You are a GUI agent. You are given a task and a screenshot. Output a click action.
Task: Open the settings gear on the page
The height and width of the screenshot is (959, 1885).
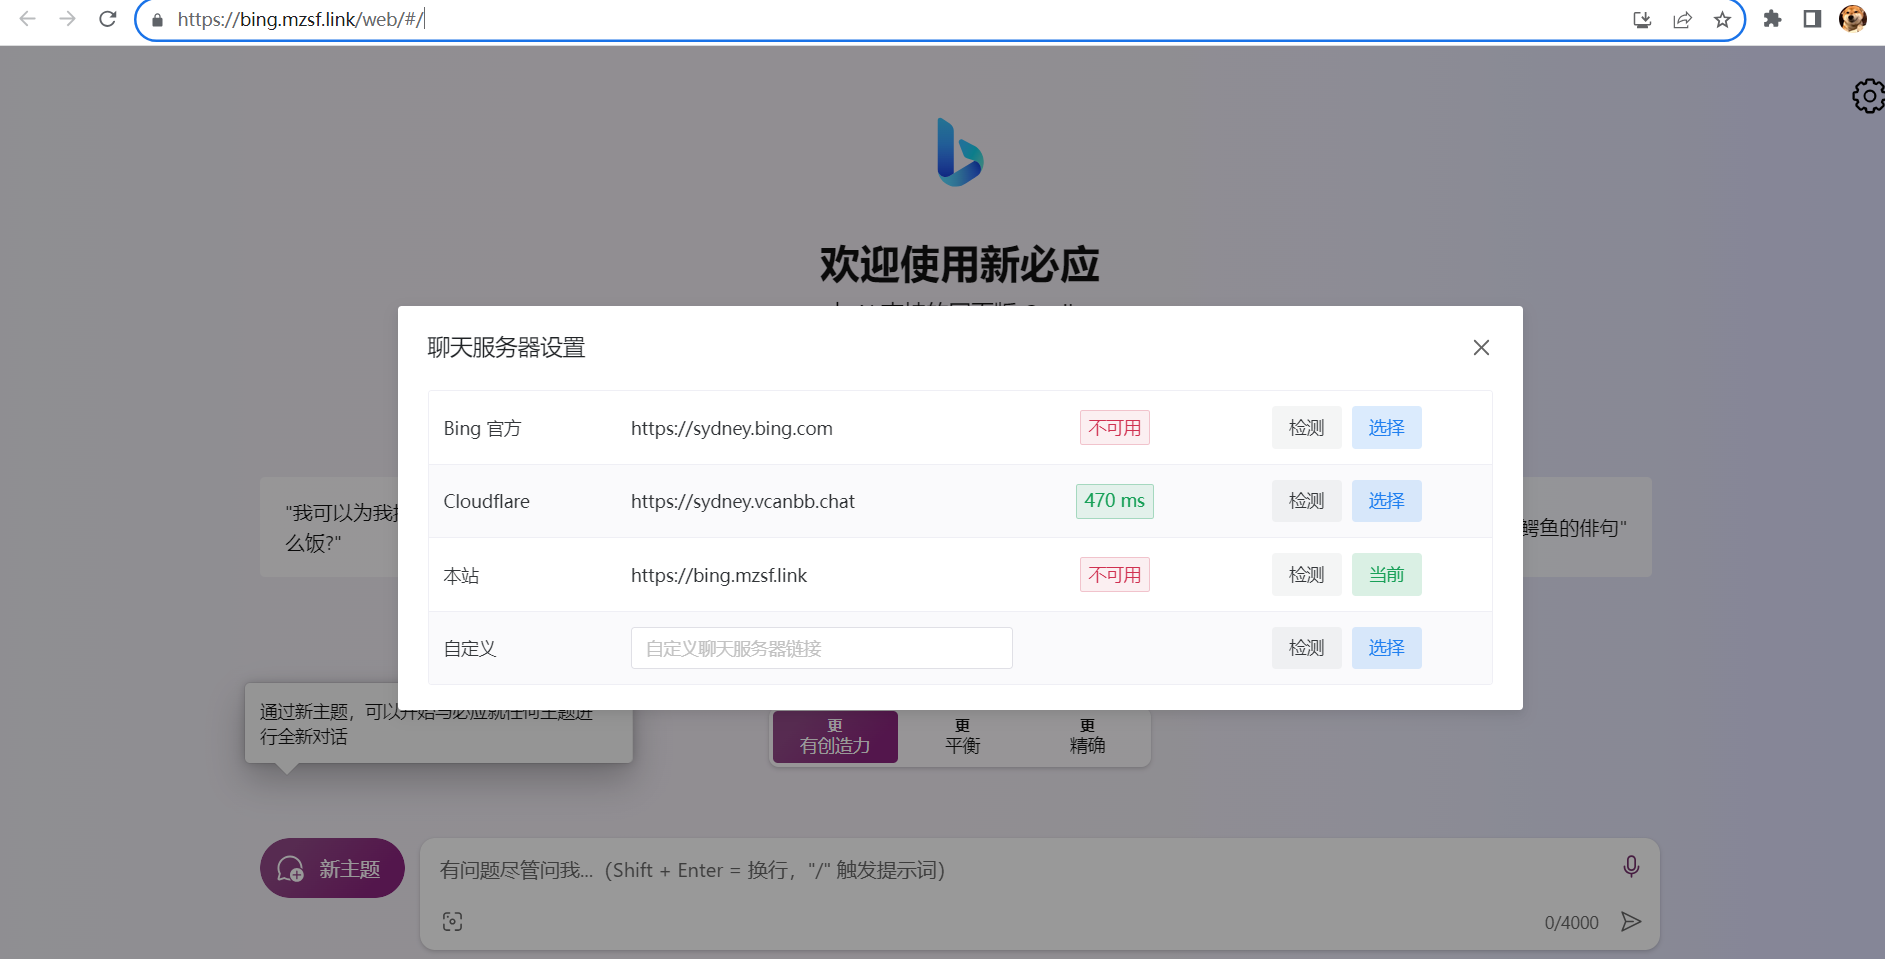click(x=1868, y=96)
